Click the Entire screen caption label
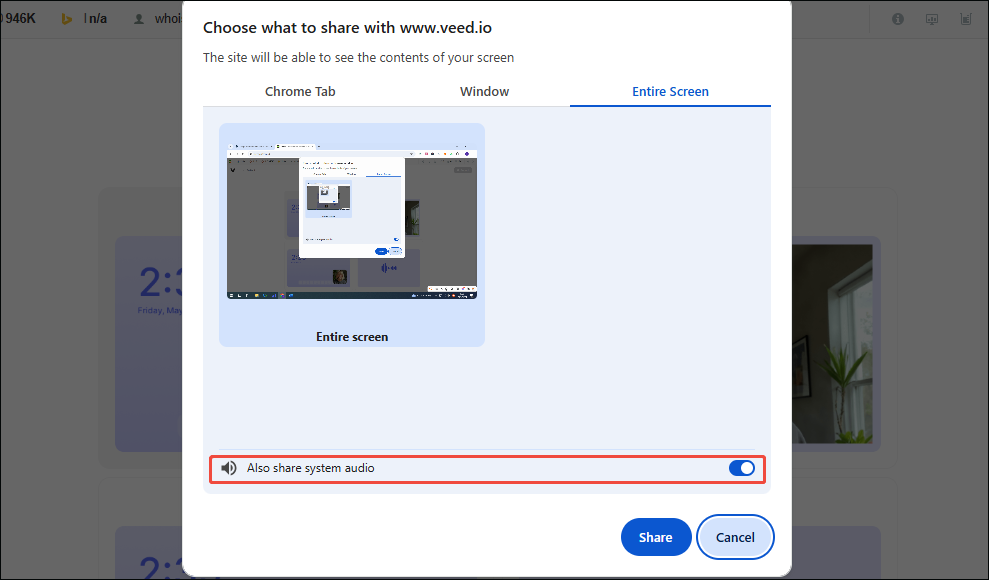Screen dimensions: 989x580 [x=351, y=337]
